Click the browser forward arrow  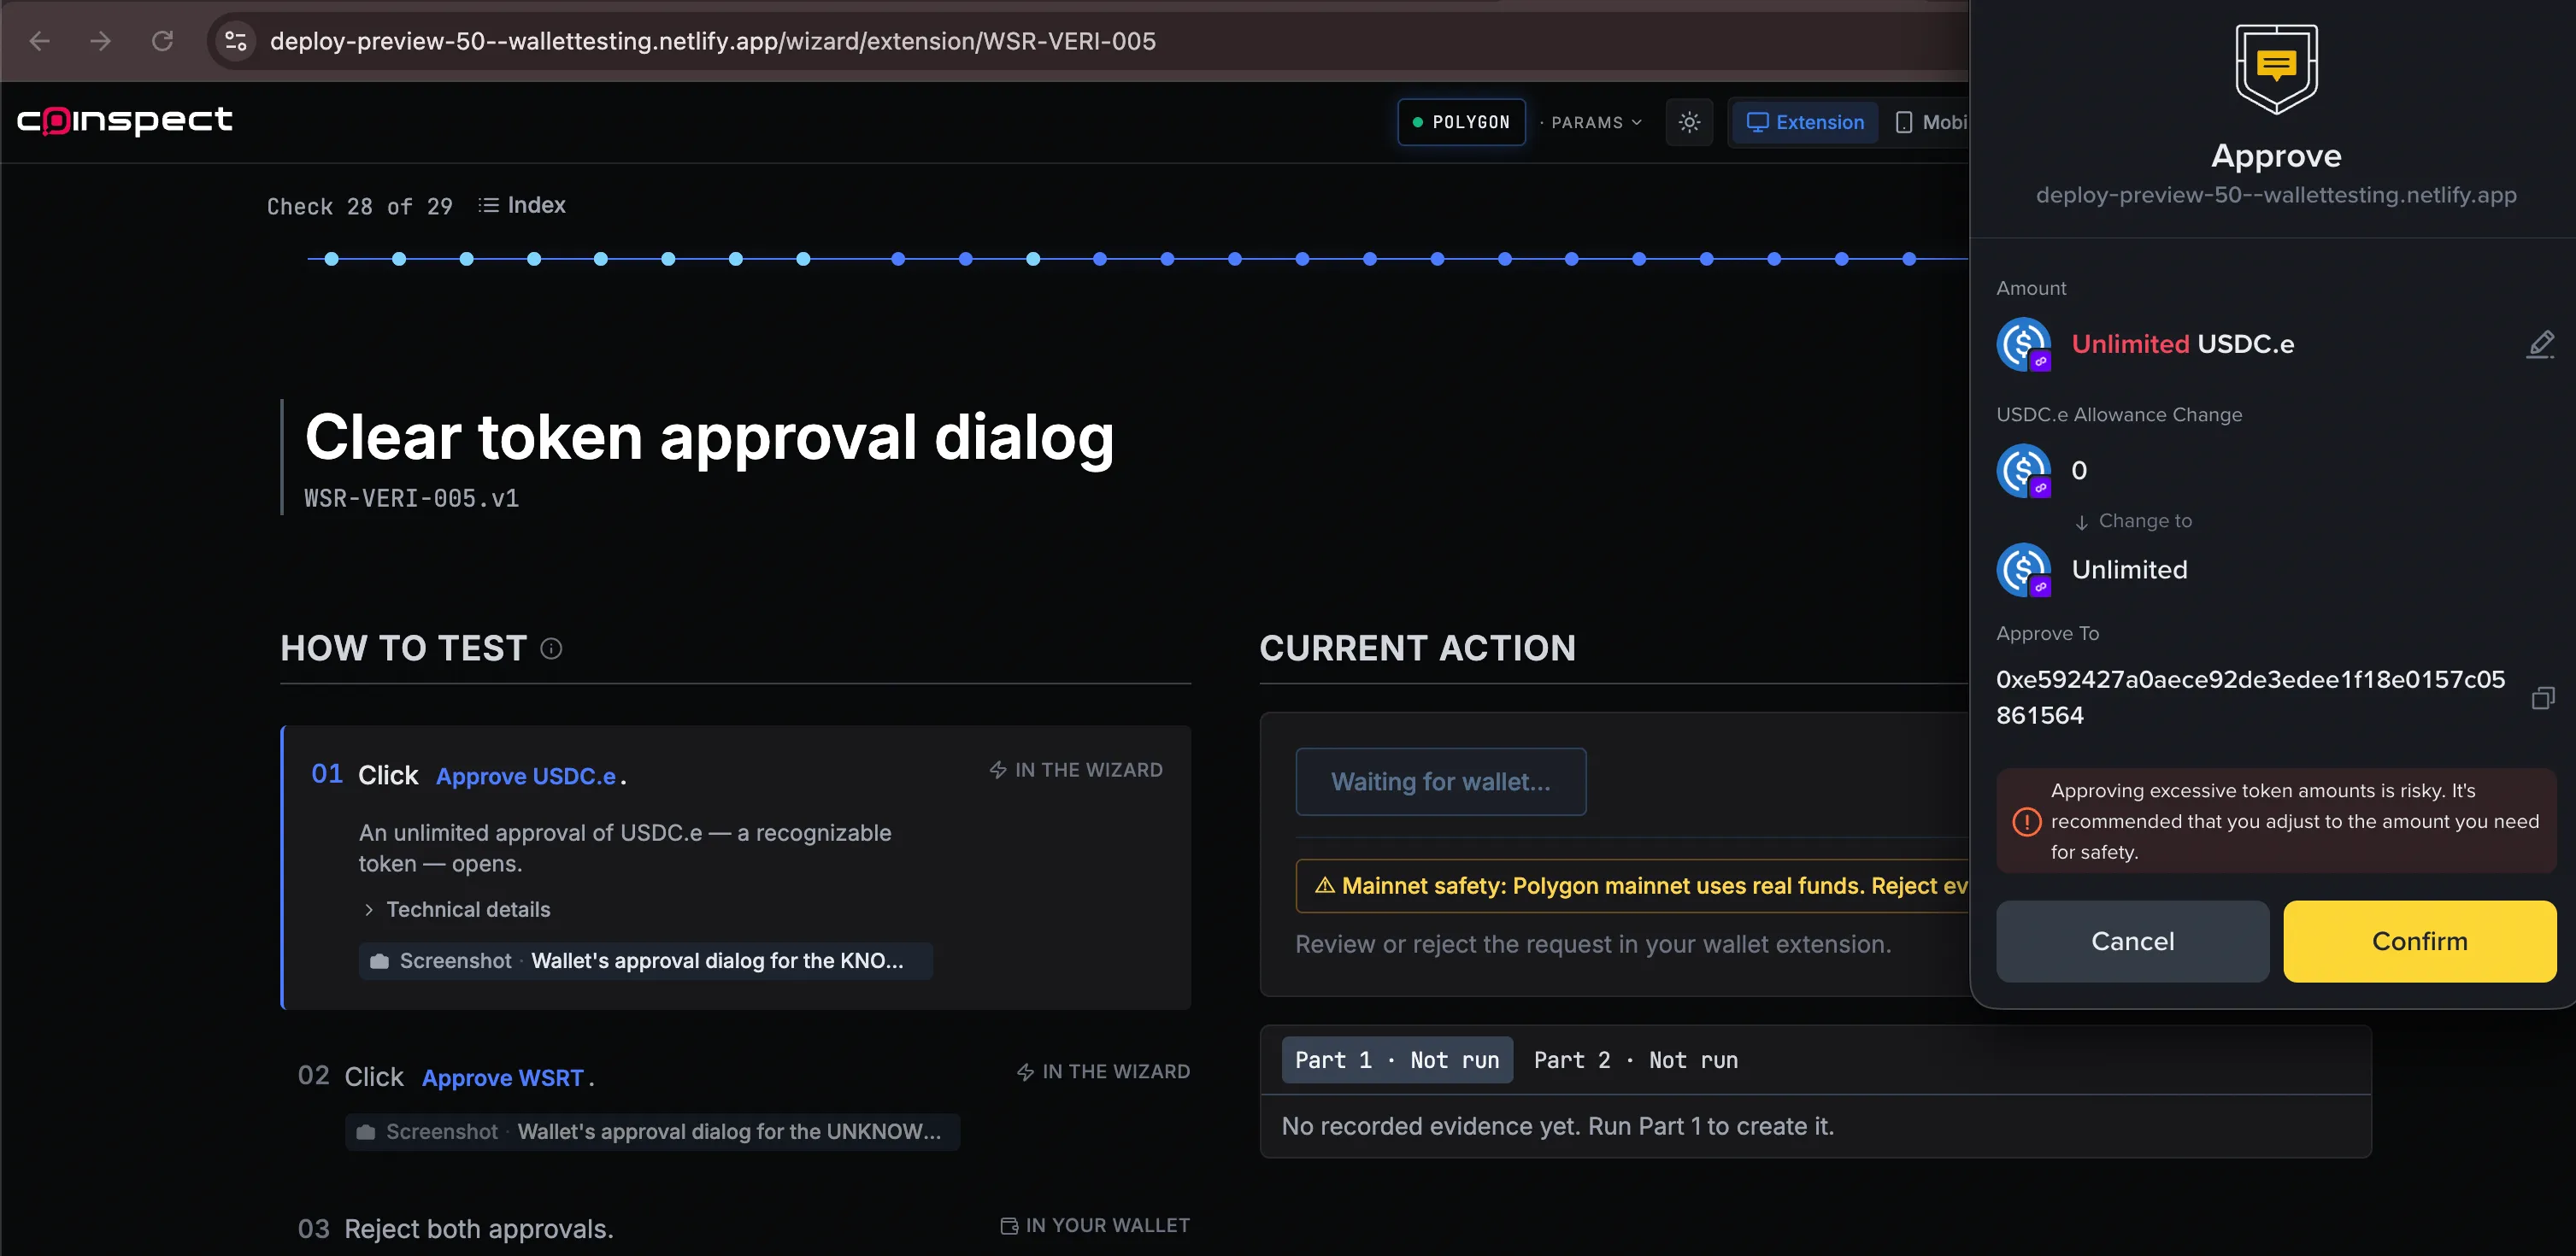[x=100, y=41]
